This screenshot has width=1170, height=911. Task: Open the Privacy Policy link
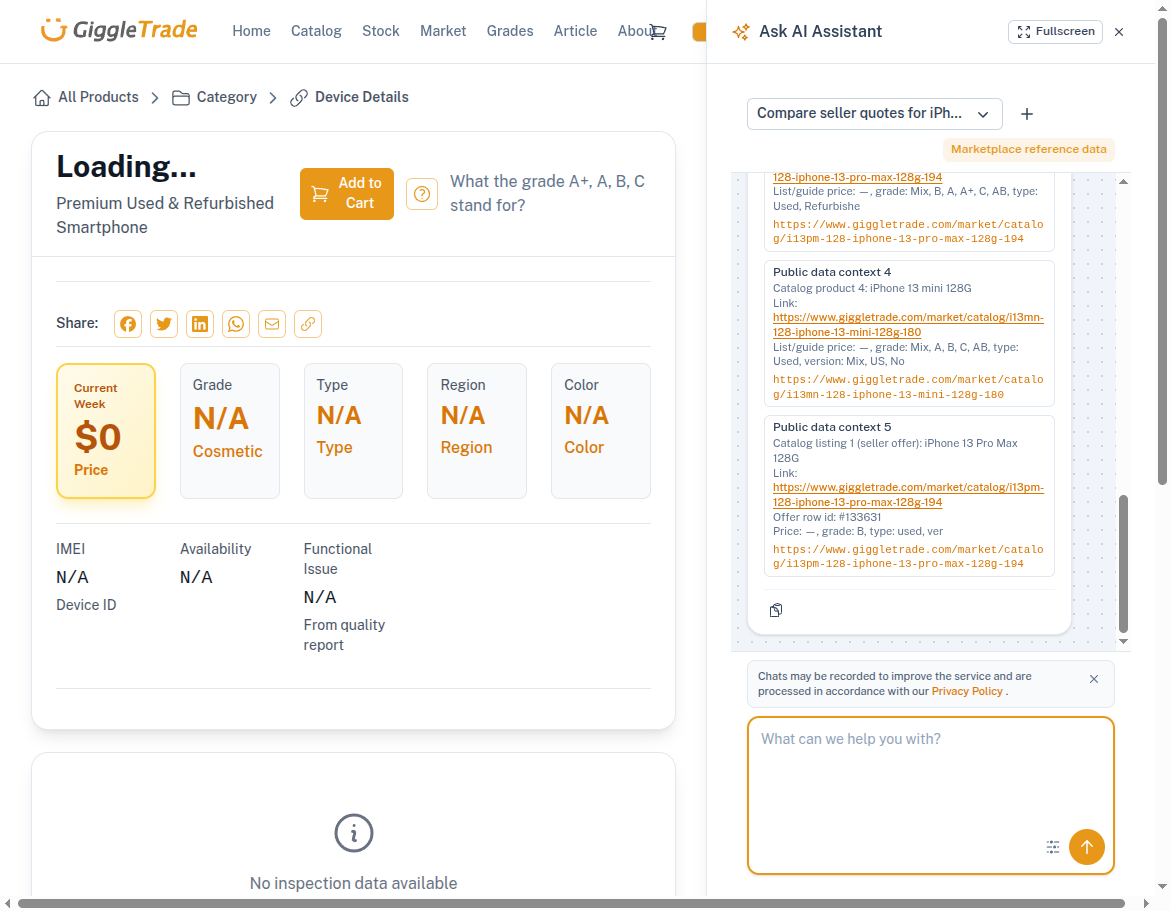click(x=967, y=691)
